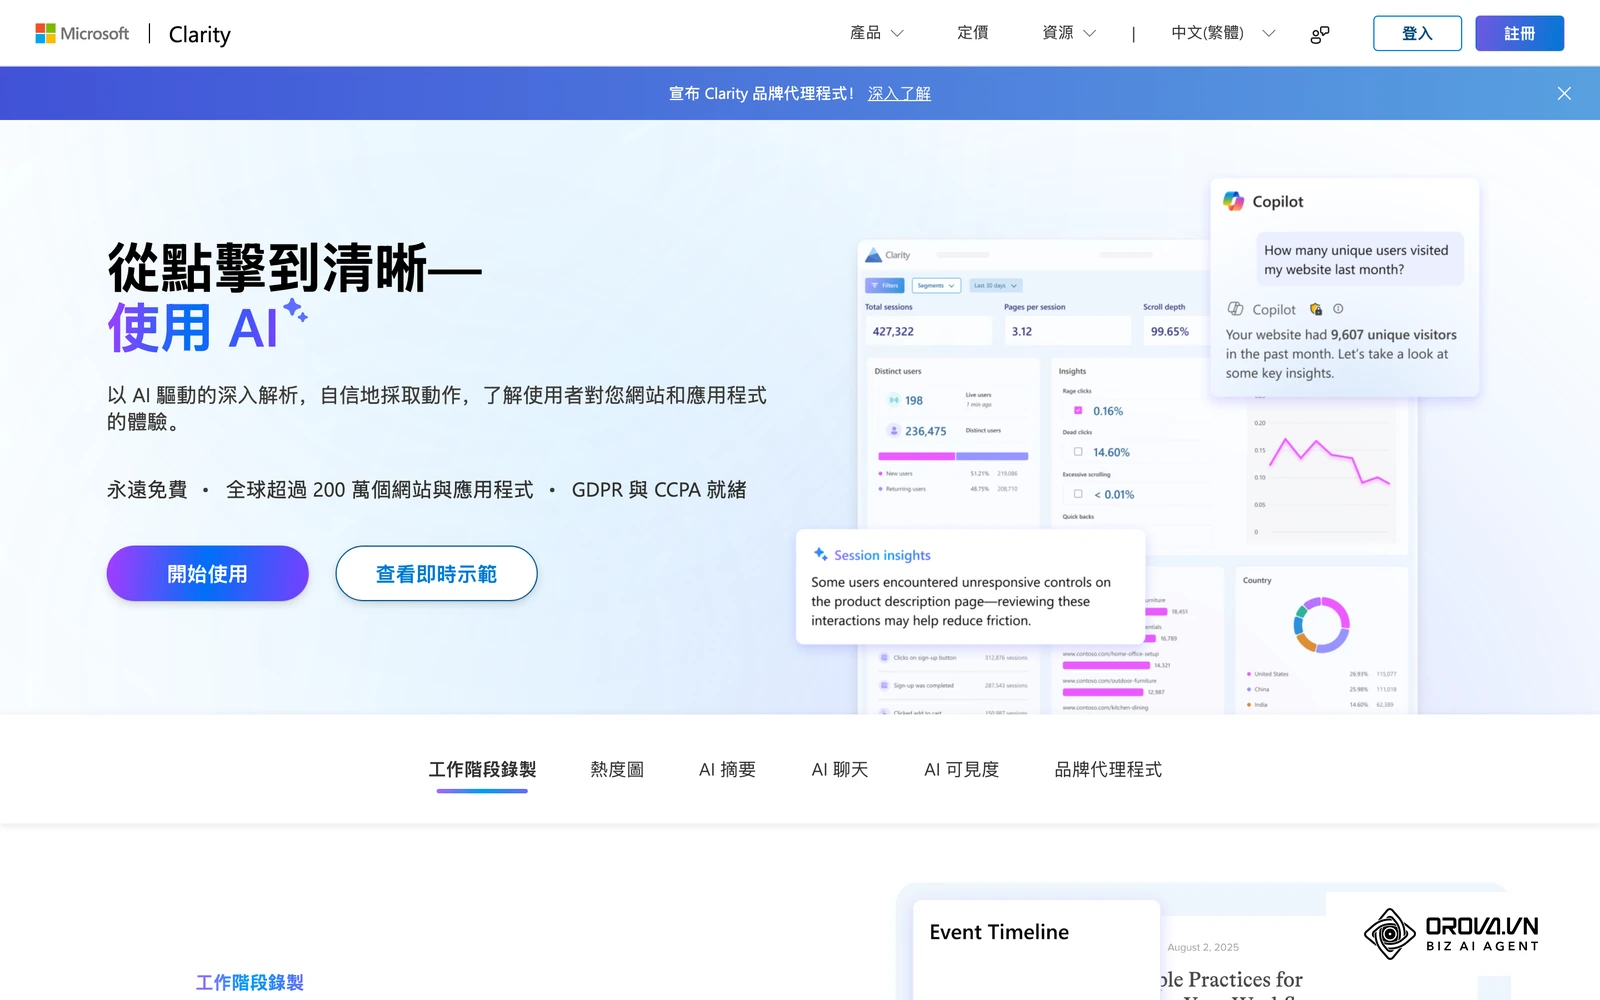
Task: Open the 中文(繁體) language selector
Action: coord(1222,33)
